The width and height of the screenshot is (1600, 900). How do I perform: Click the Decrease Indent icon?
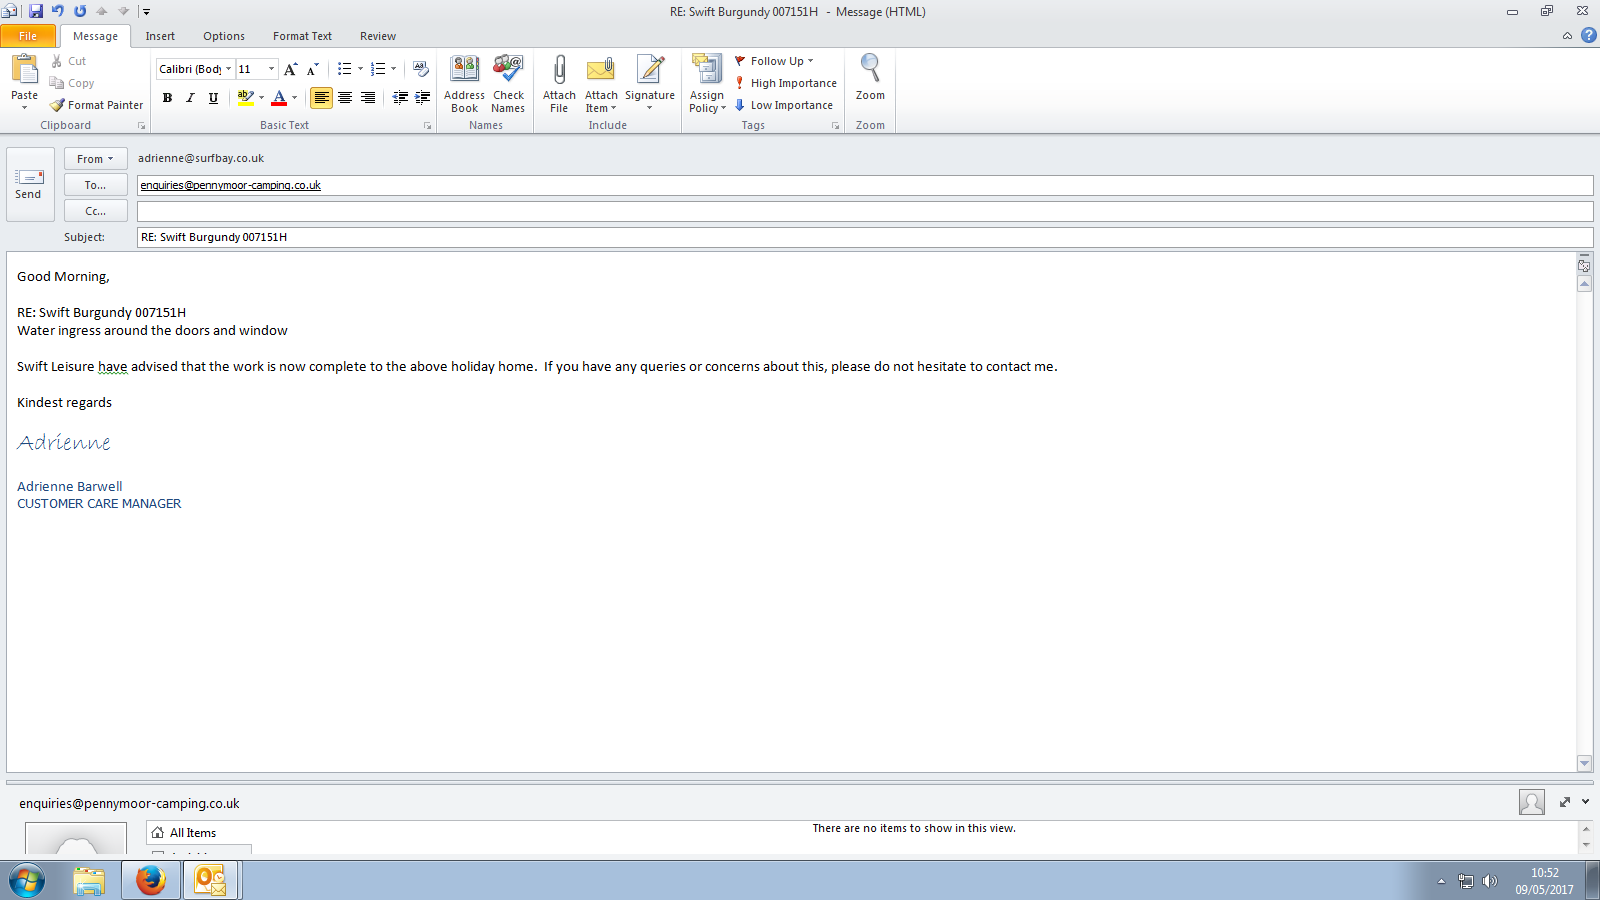tap(400, 97)
